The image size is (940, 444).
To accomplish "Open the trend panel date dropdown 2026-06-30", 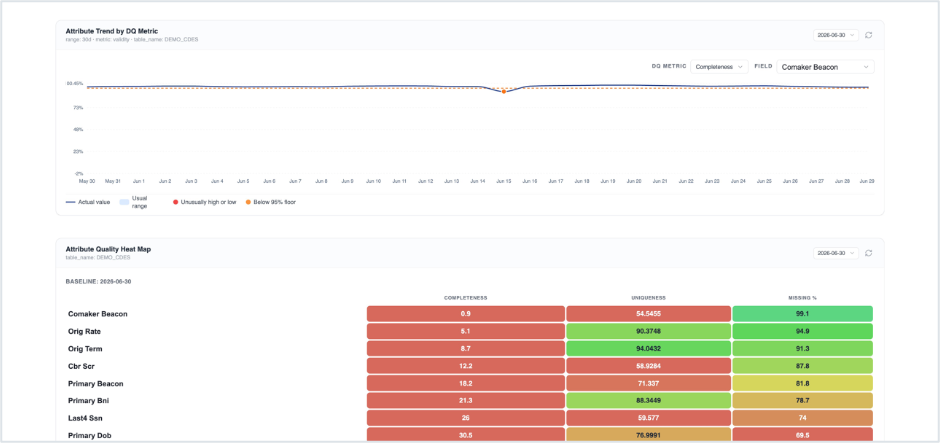I will [836, 35].
